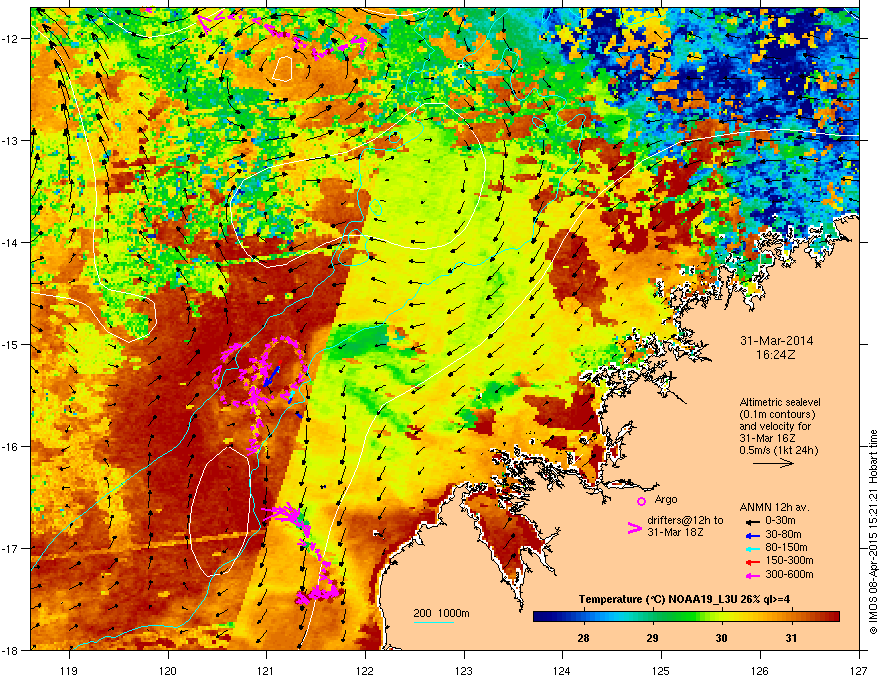This screenshot has height=680, width=880.
Task: Click the '200 1000m' isobath label
Action: 441,613
